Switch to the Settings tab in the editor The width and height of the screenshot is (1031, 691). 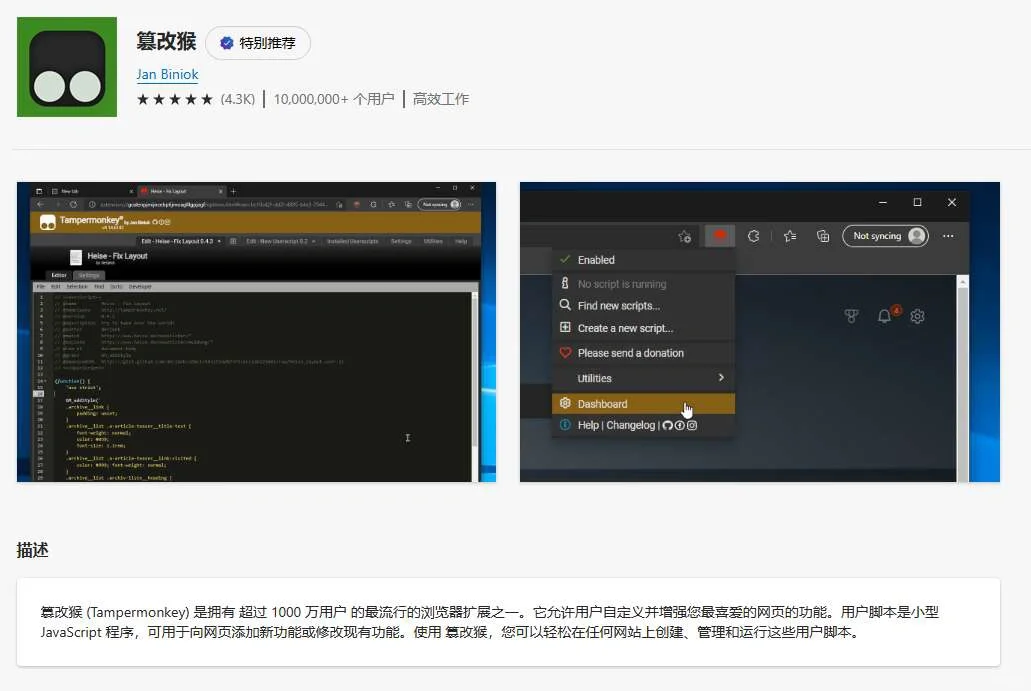[87, 274]
